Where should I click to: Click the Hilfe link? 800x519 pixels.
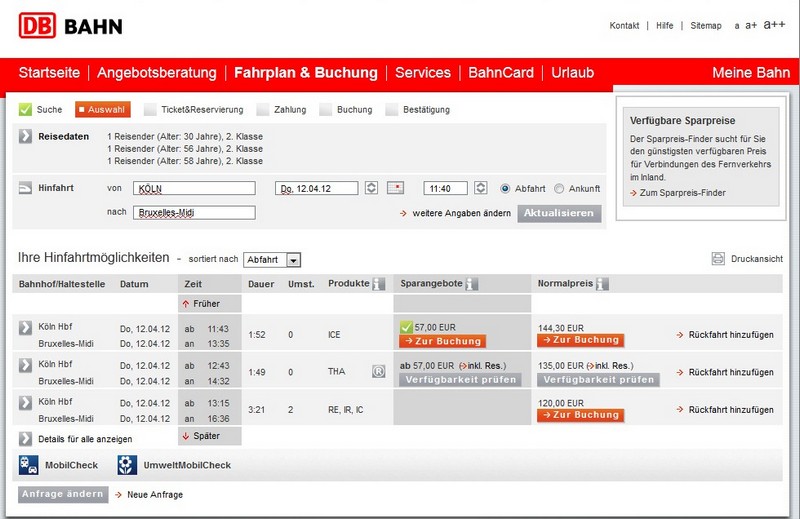664,26
